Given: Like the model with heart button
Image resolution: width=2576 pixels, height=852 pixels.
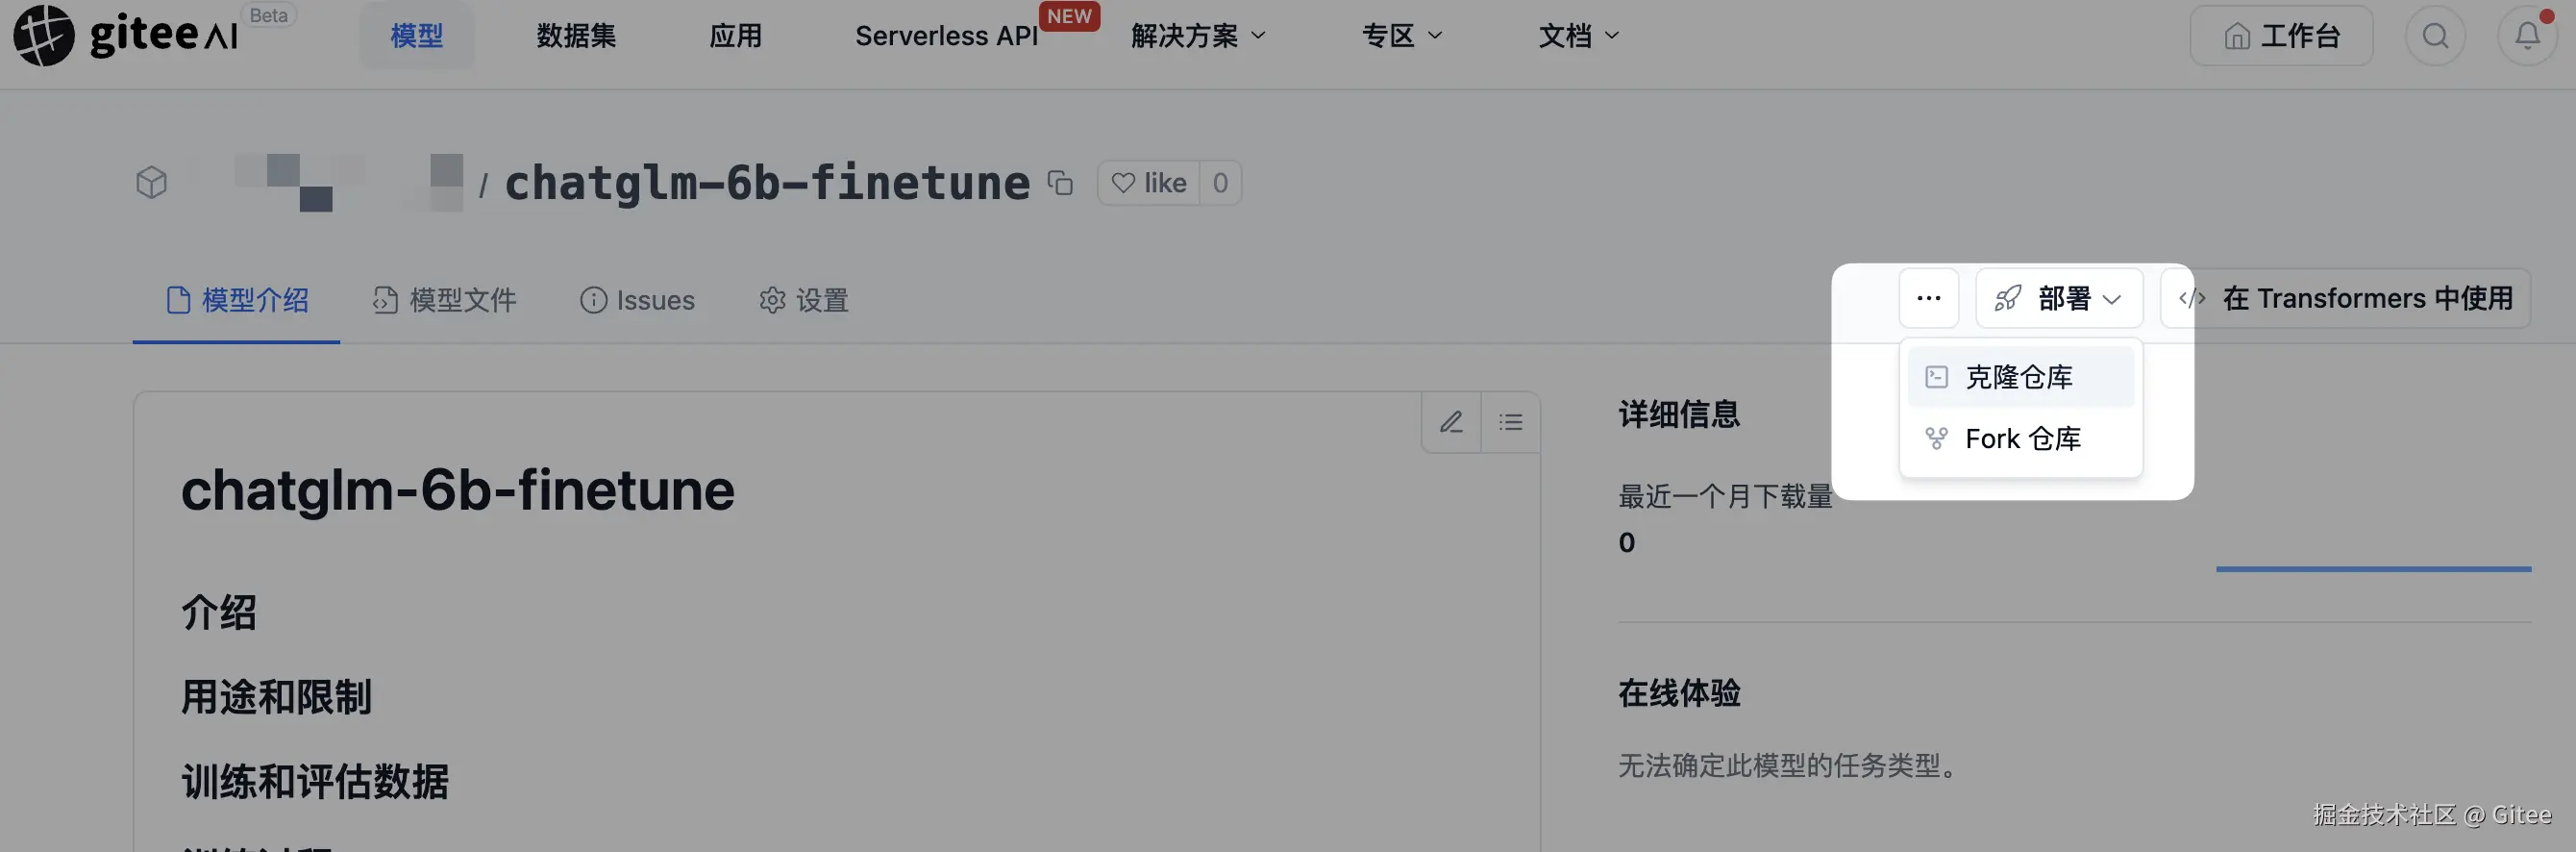Looking at the screenshot, I should pos(1149,183).
